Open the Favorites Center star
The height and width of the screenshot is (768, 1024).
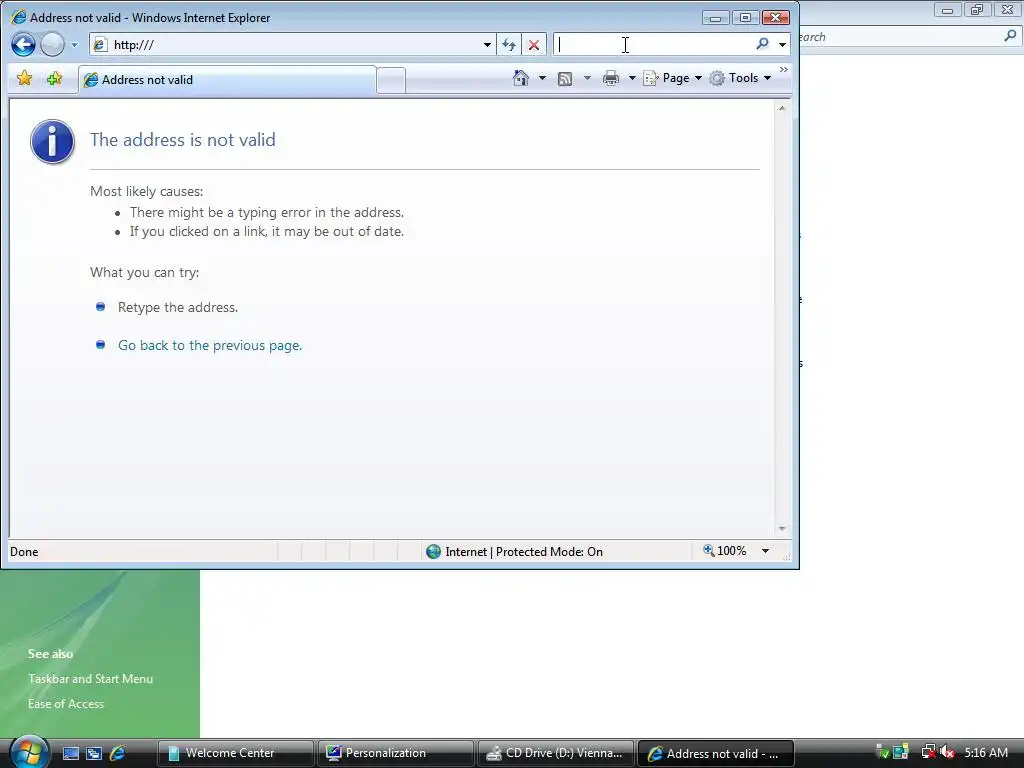pos(24,78)
